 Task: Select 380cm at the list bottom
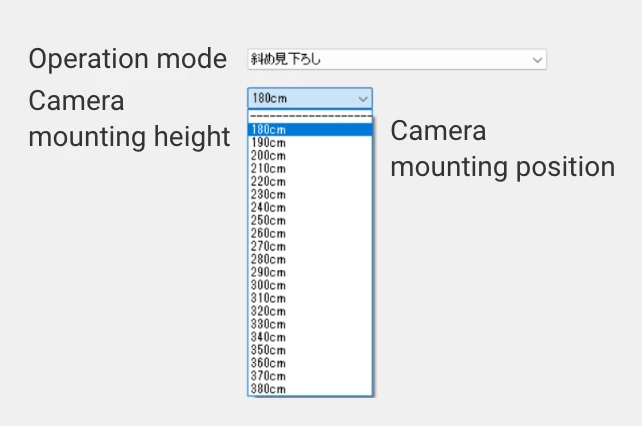310,389
